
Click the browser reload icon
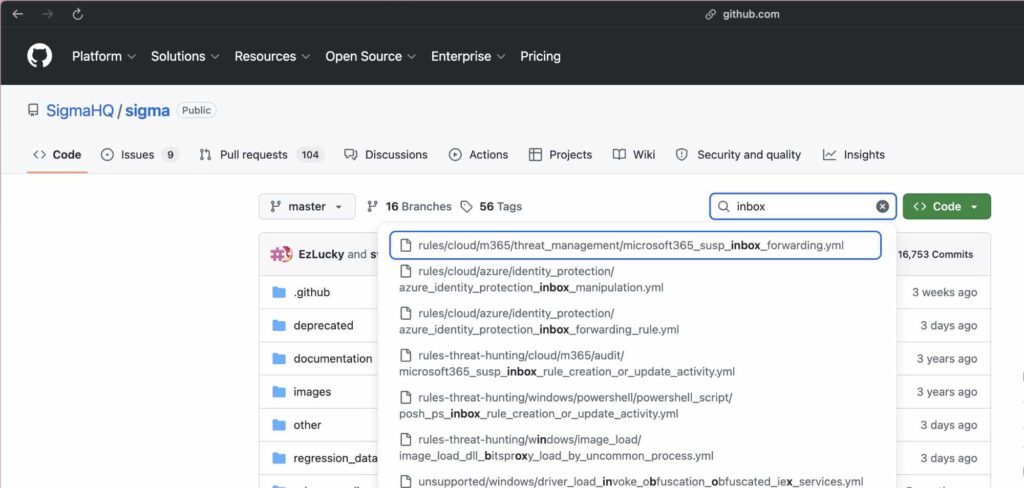click(x=77, y=15)
